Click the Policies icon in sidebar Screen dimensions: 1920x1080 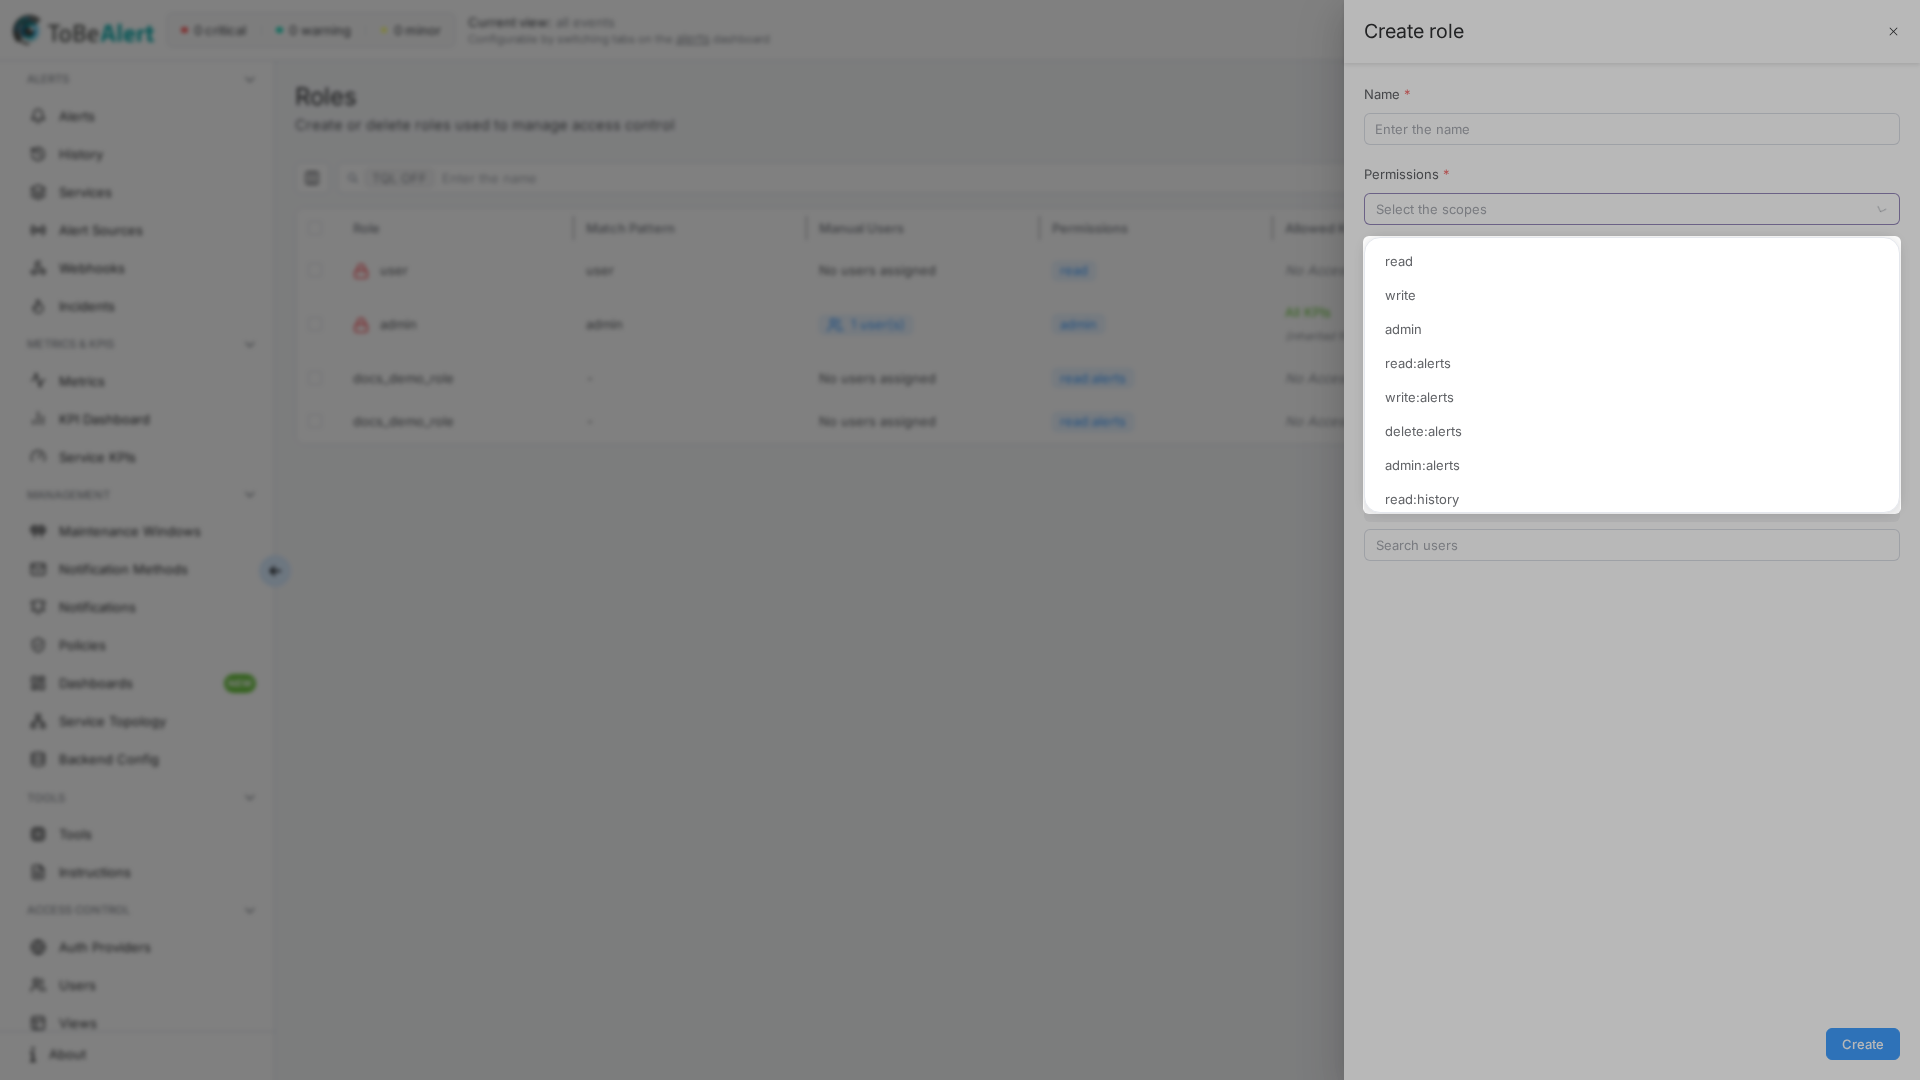[38, 645]
